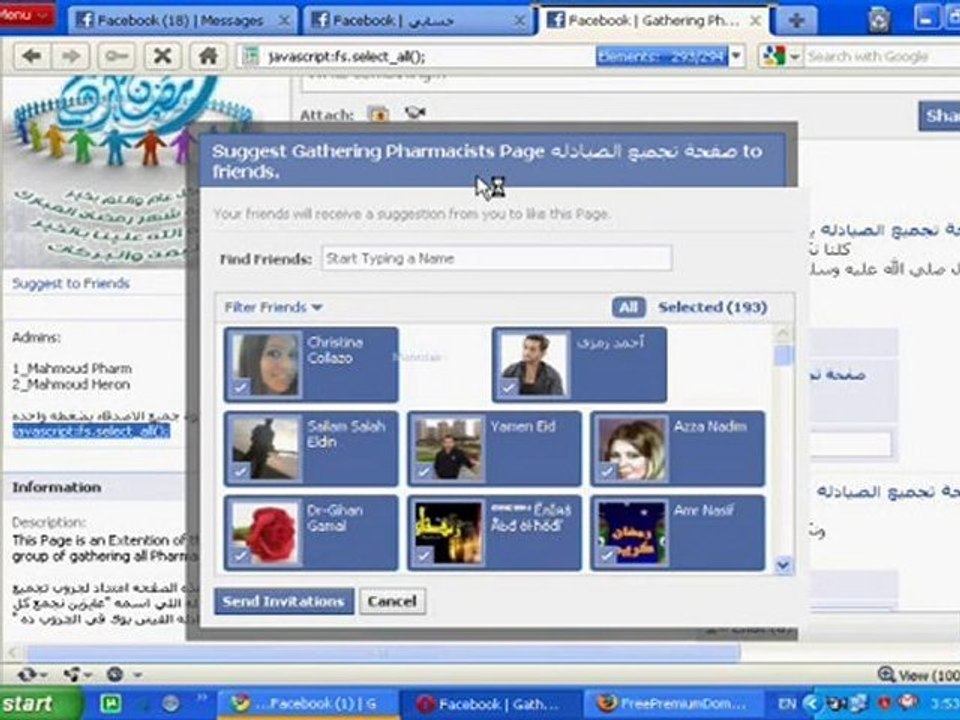
Task: Go forward with the forward arrow
Action: point(71,56)
